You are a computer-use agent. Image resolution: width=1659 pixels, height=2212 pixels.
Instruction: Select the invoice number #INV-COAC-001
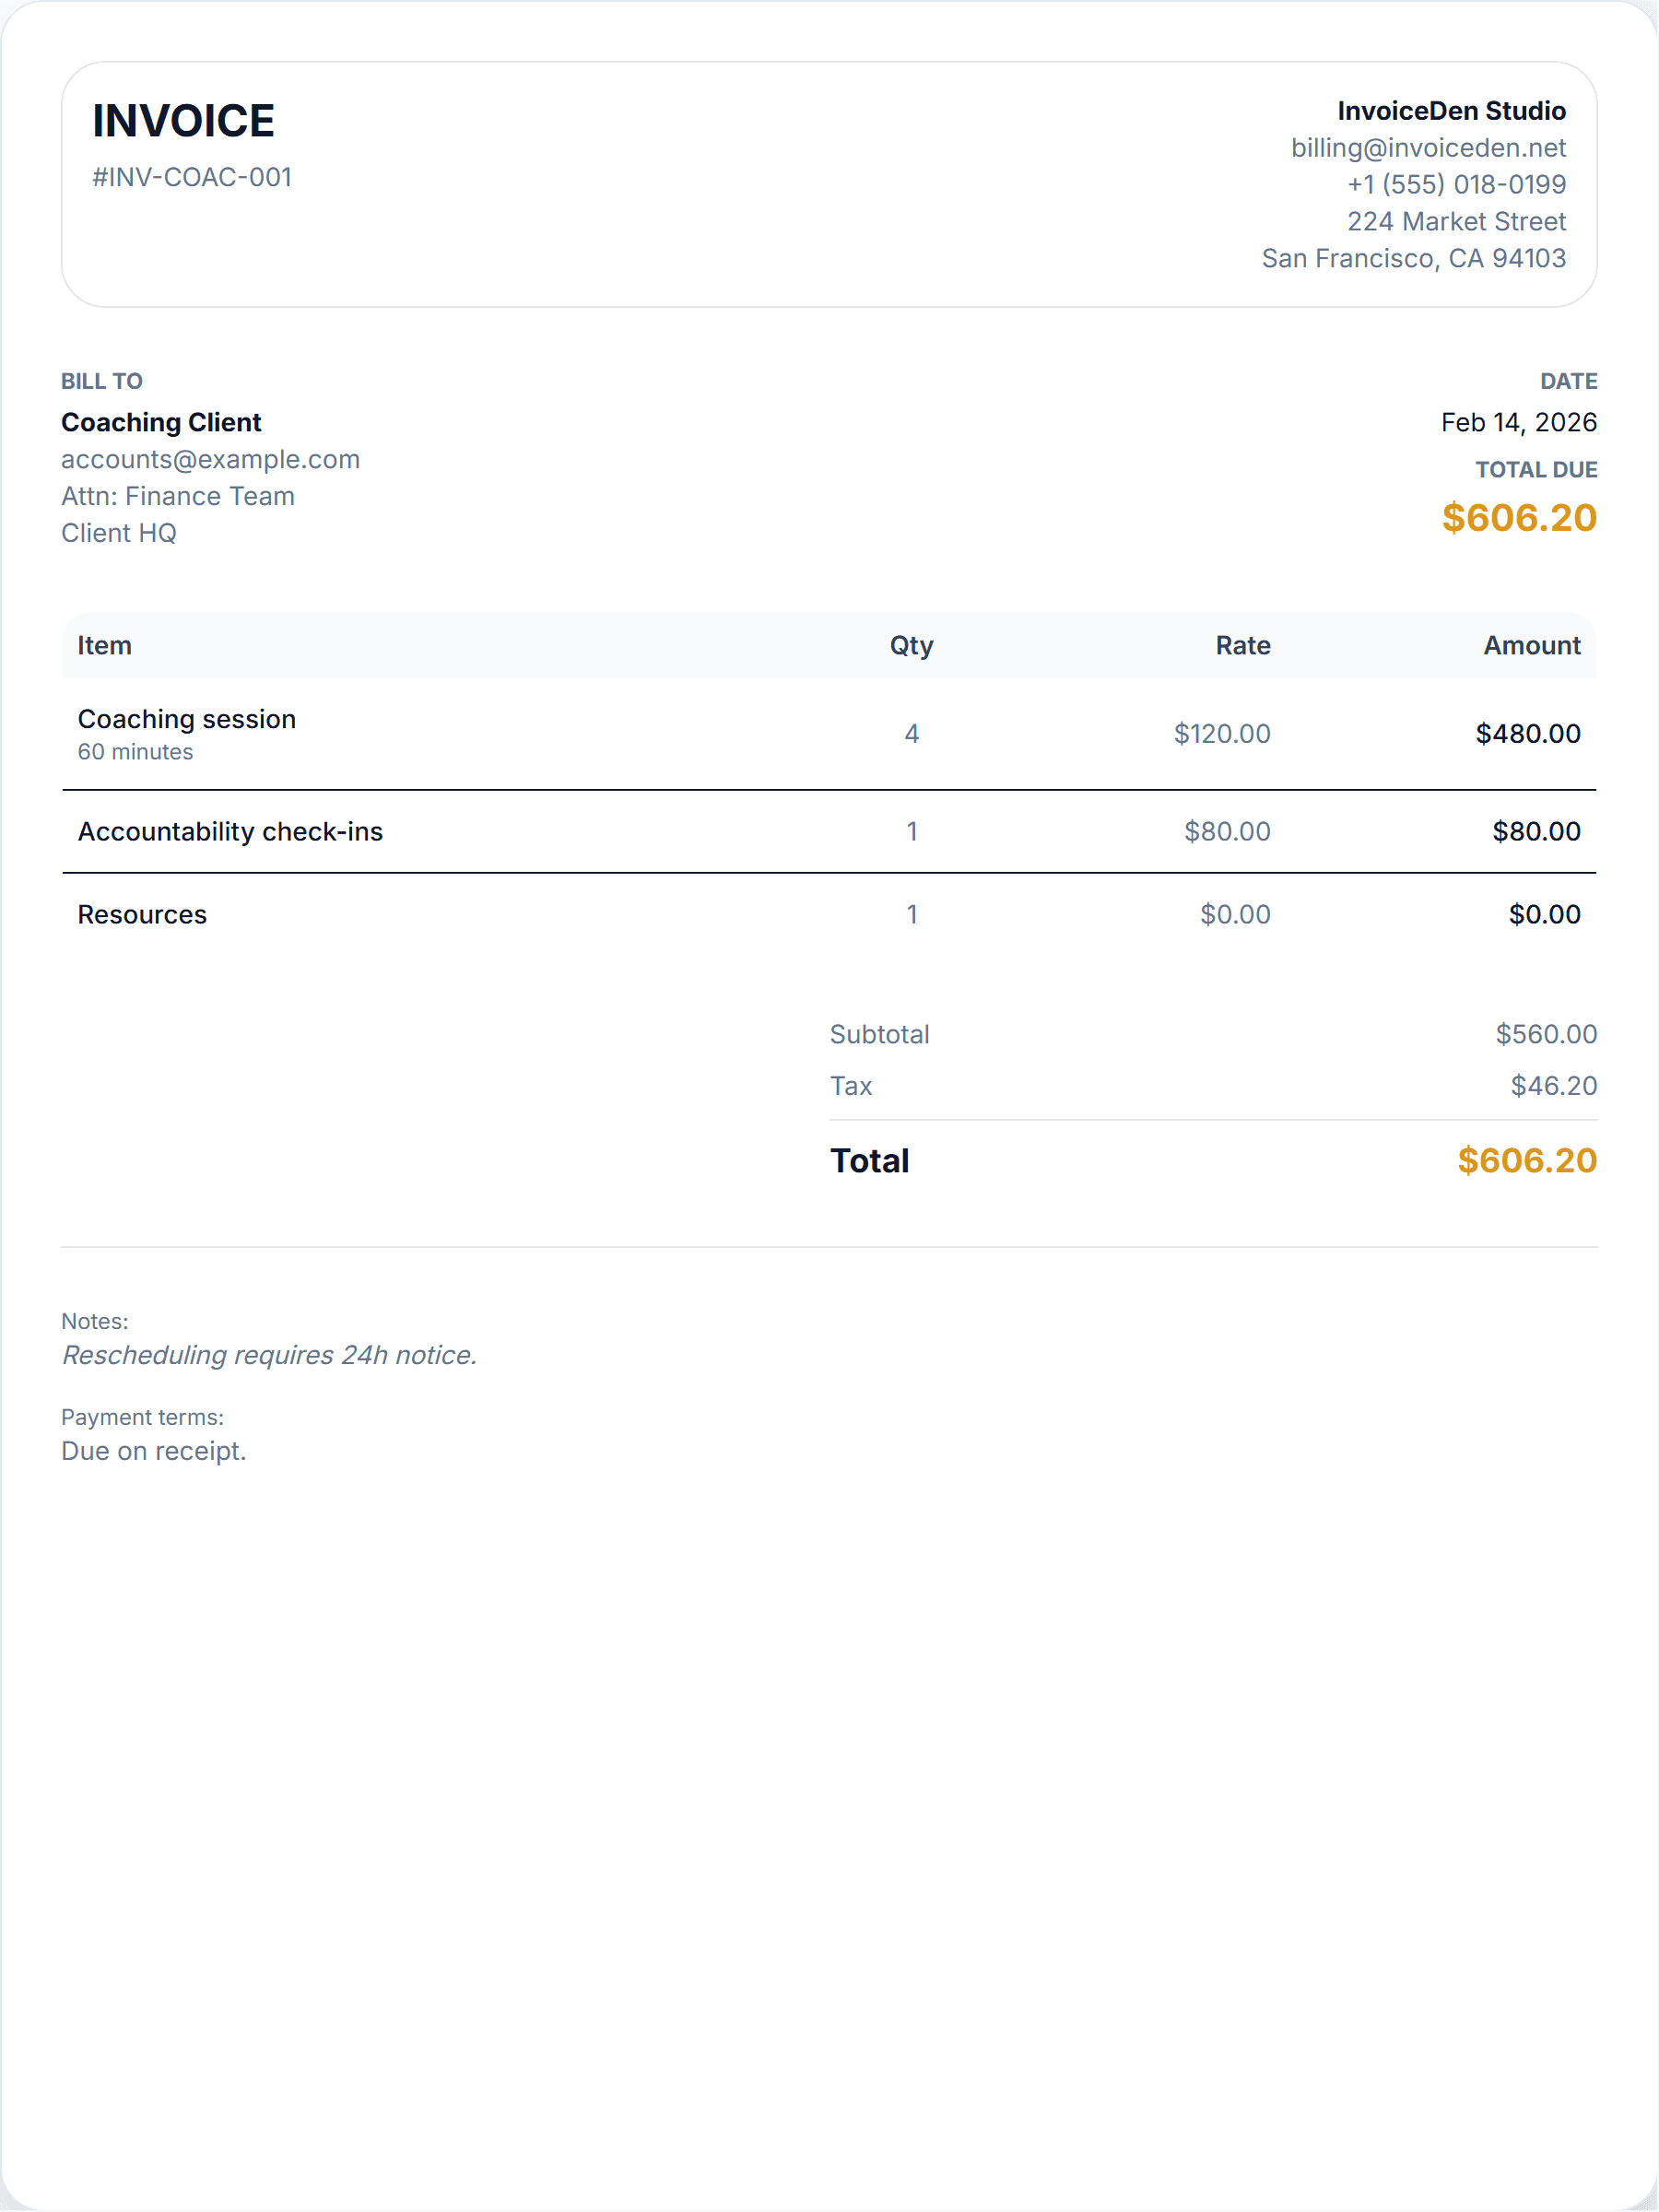pos(192,177)
